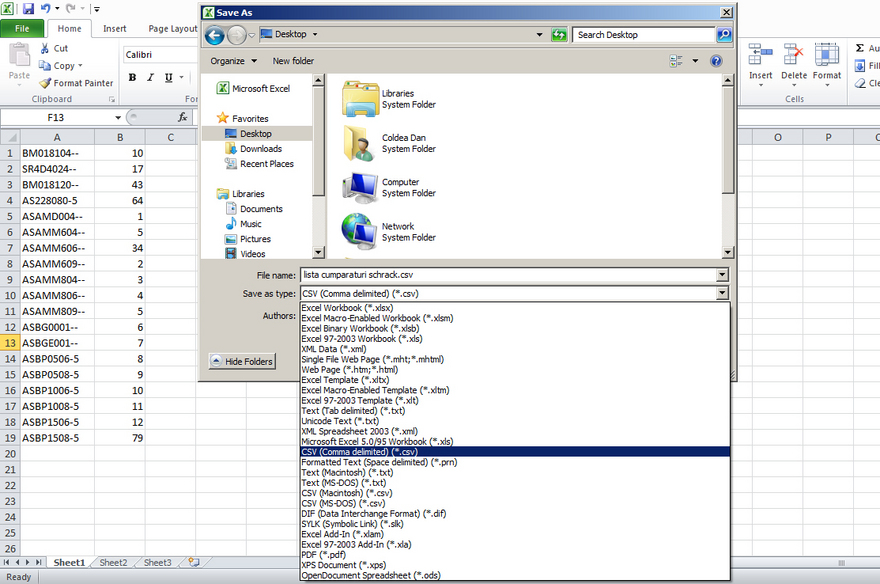Click the Format cells ribbon icon
This screenshot has width=880, height=584.
[x=827, y=55]
